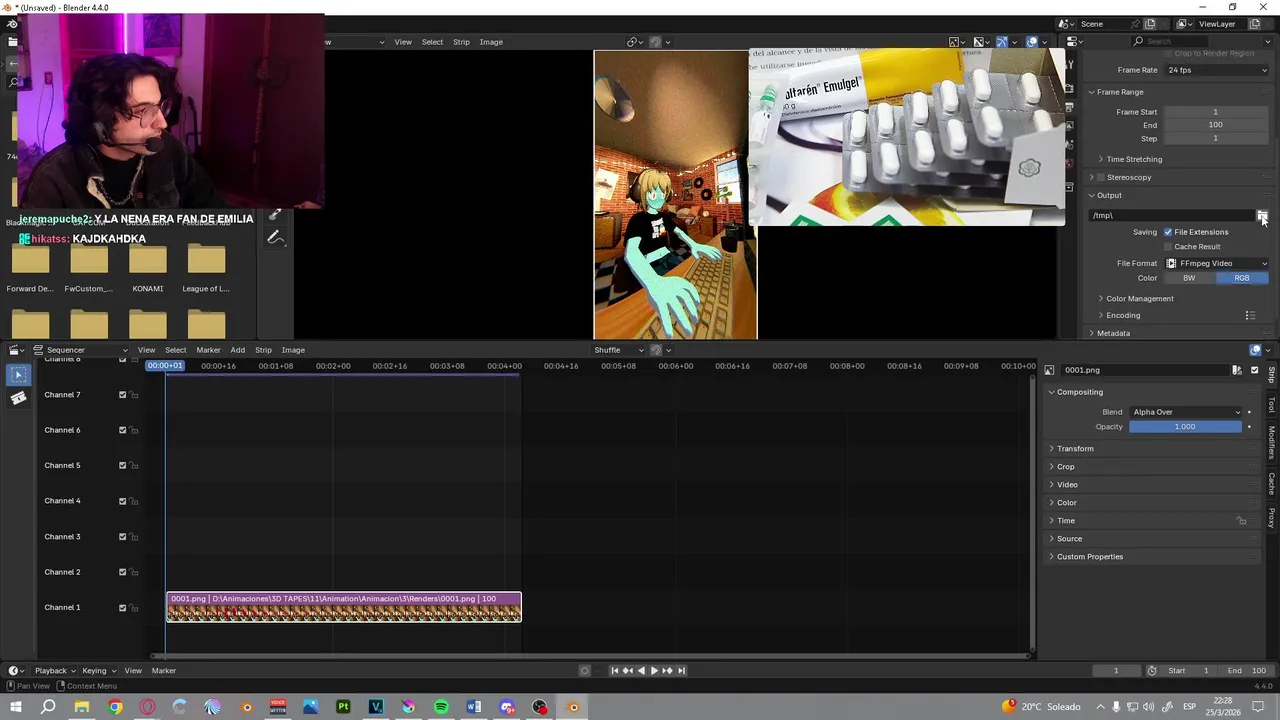Viewport: 1280px width, 720px height.
Task: Open Google Chrome from the taskbar
Action: pos(115,707)
